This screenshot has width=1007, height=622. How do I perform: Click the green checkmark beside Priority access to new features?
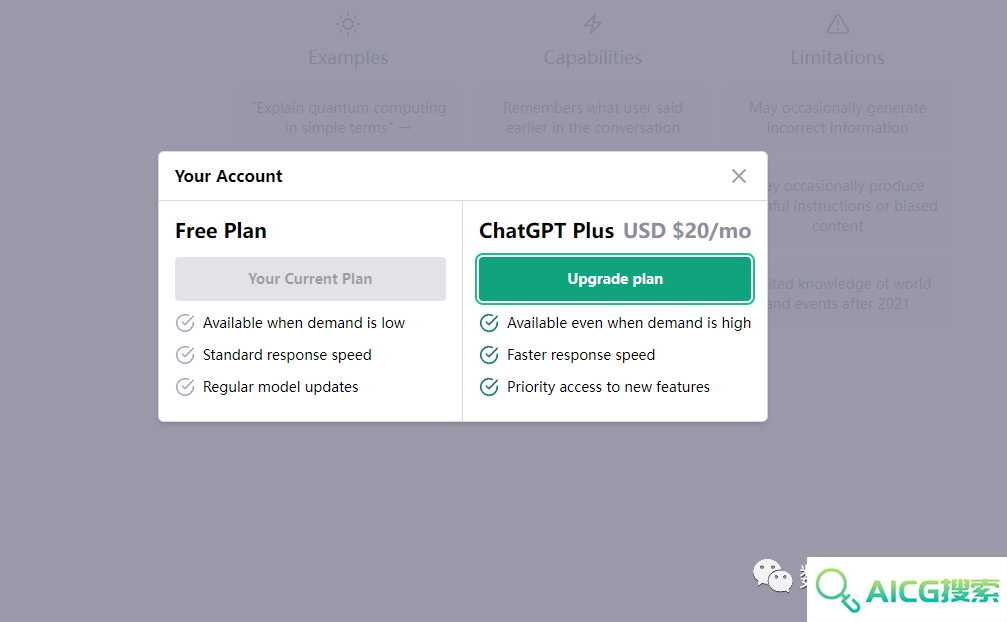click(489, 387)
